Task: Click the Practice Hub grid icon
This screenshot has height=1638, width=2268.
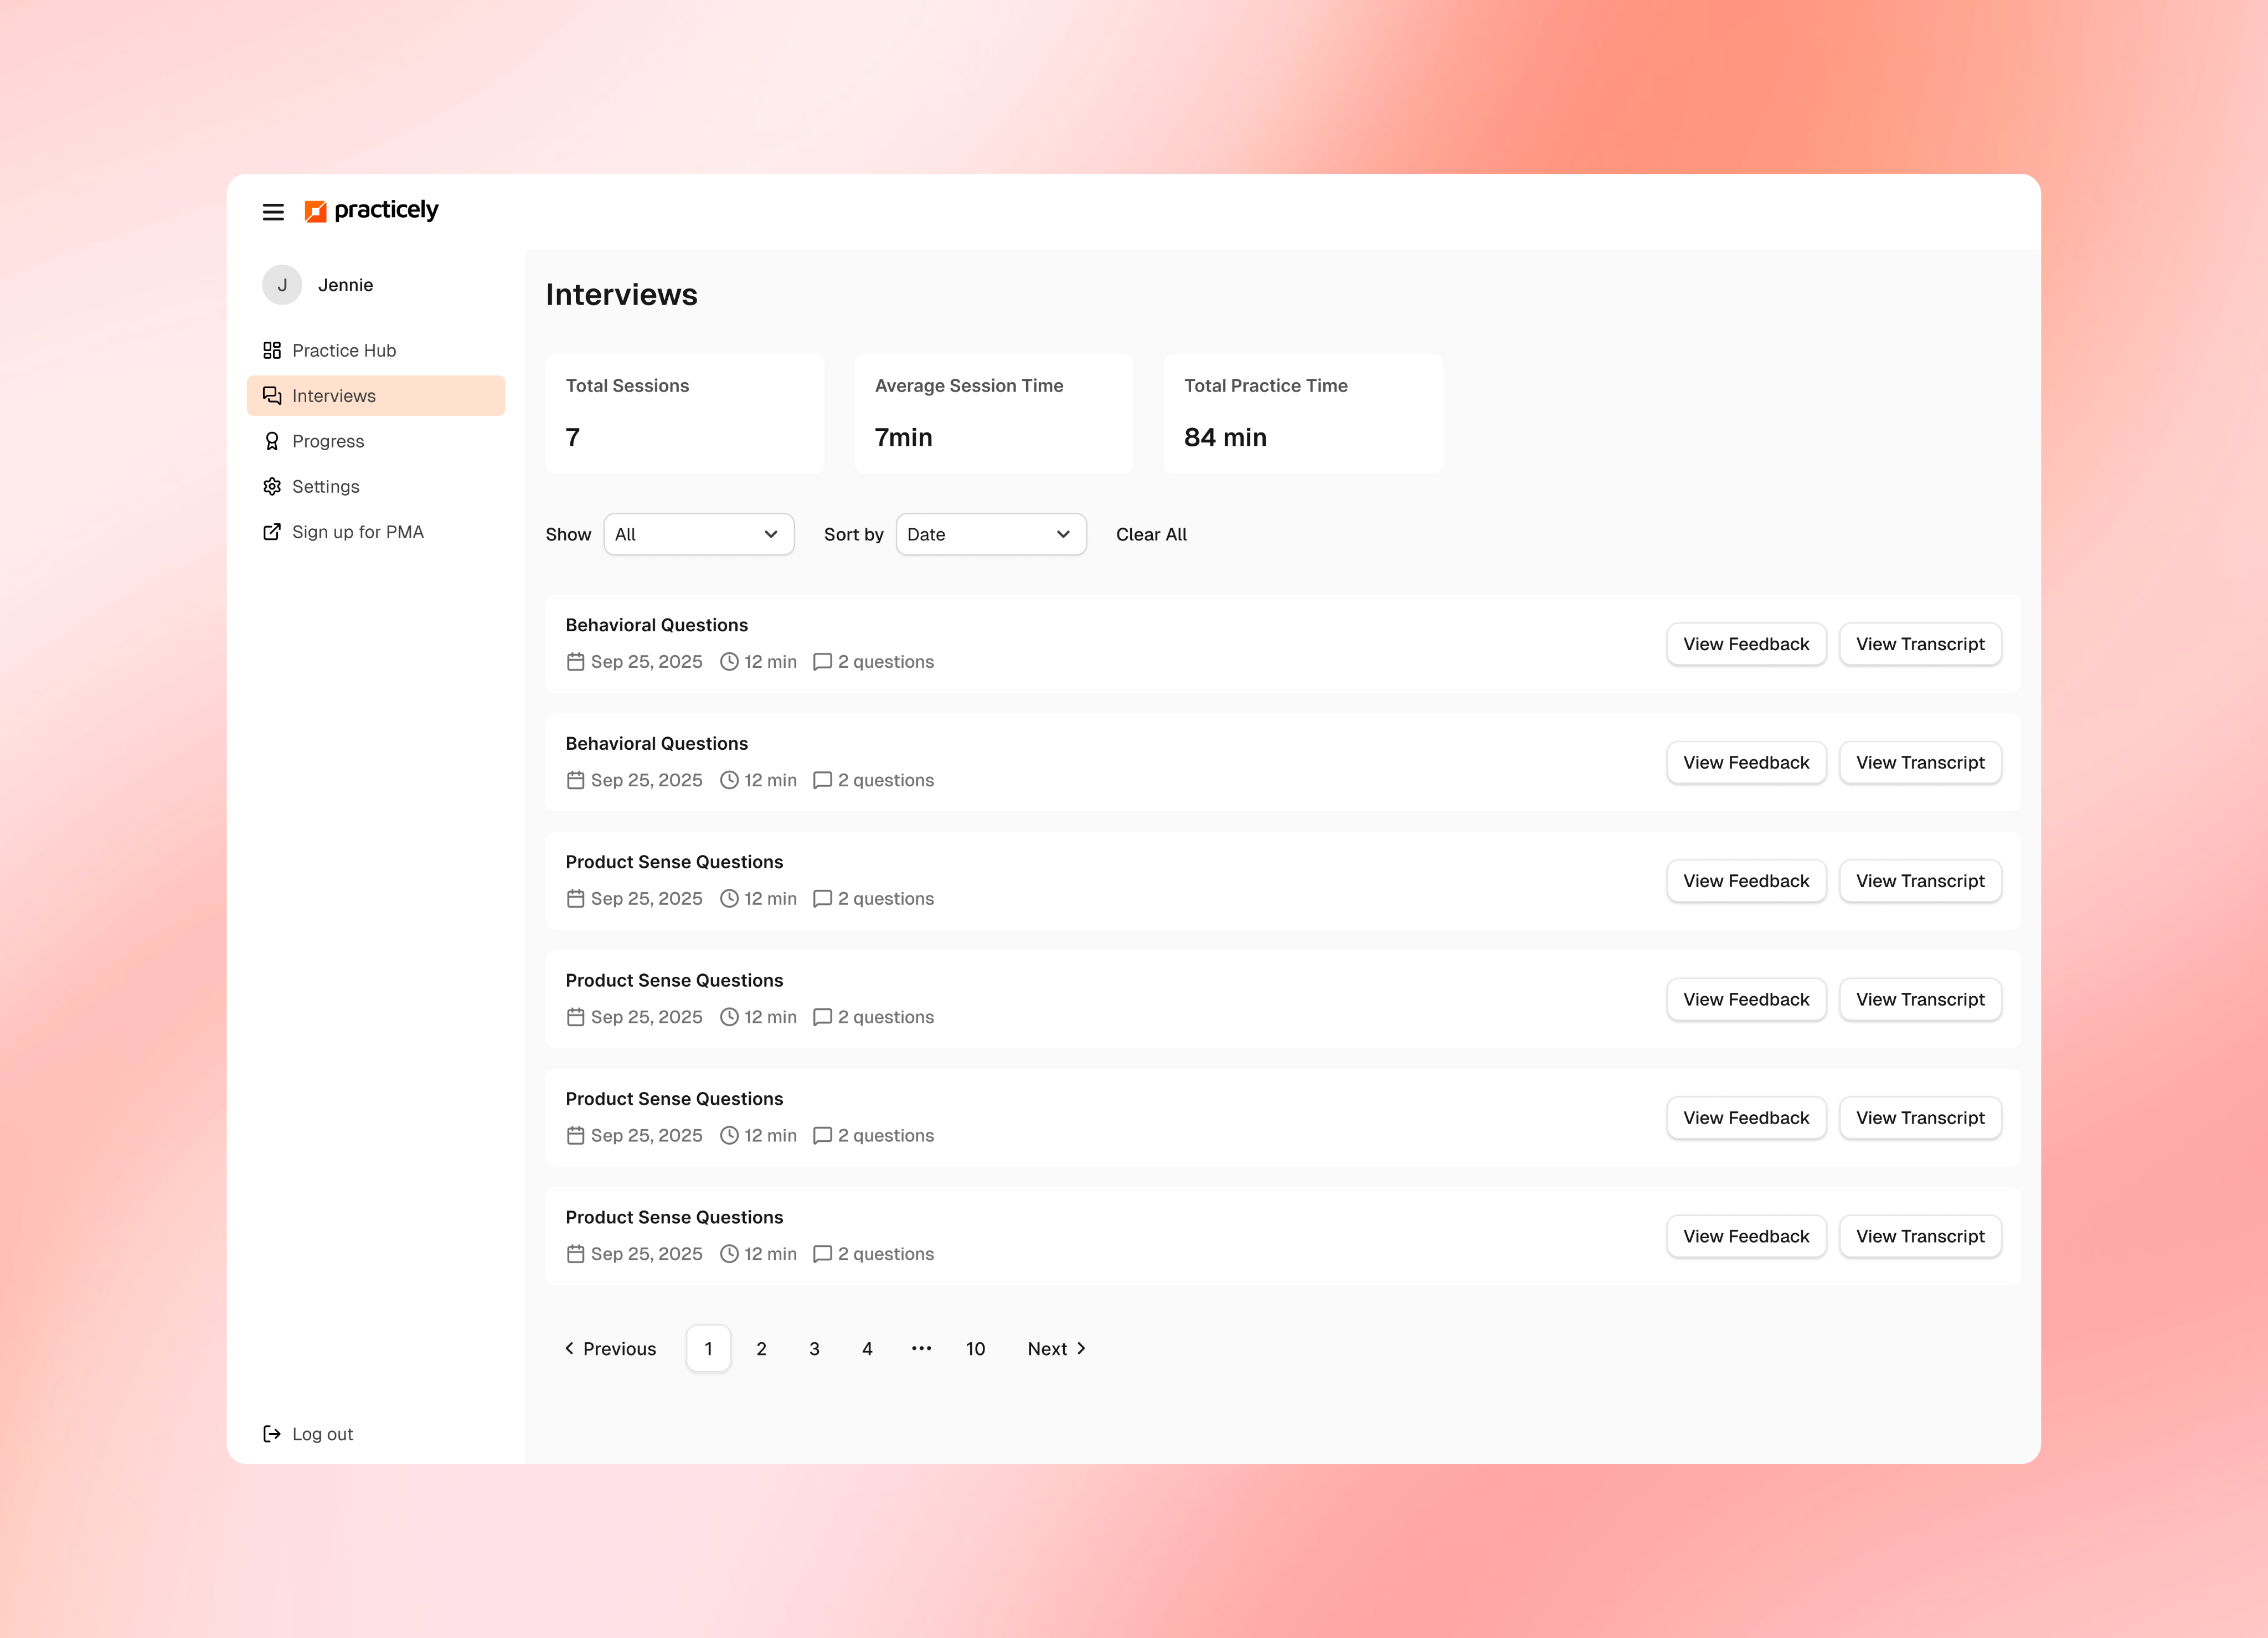Action: tap(272, 350)
